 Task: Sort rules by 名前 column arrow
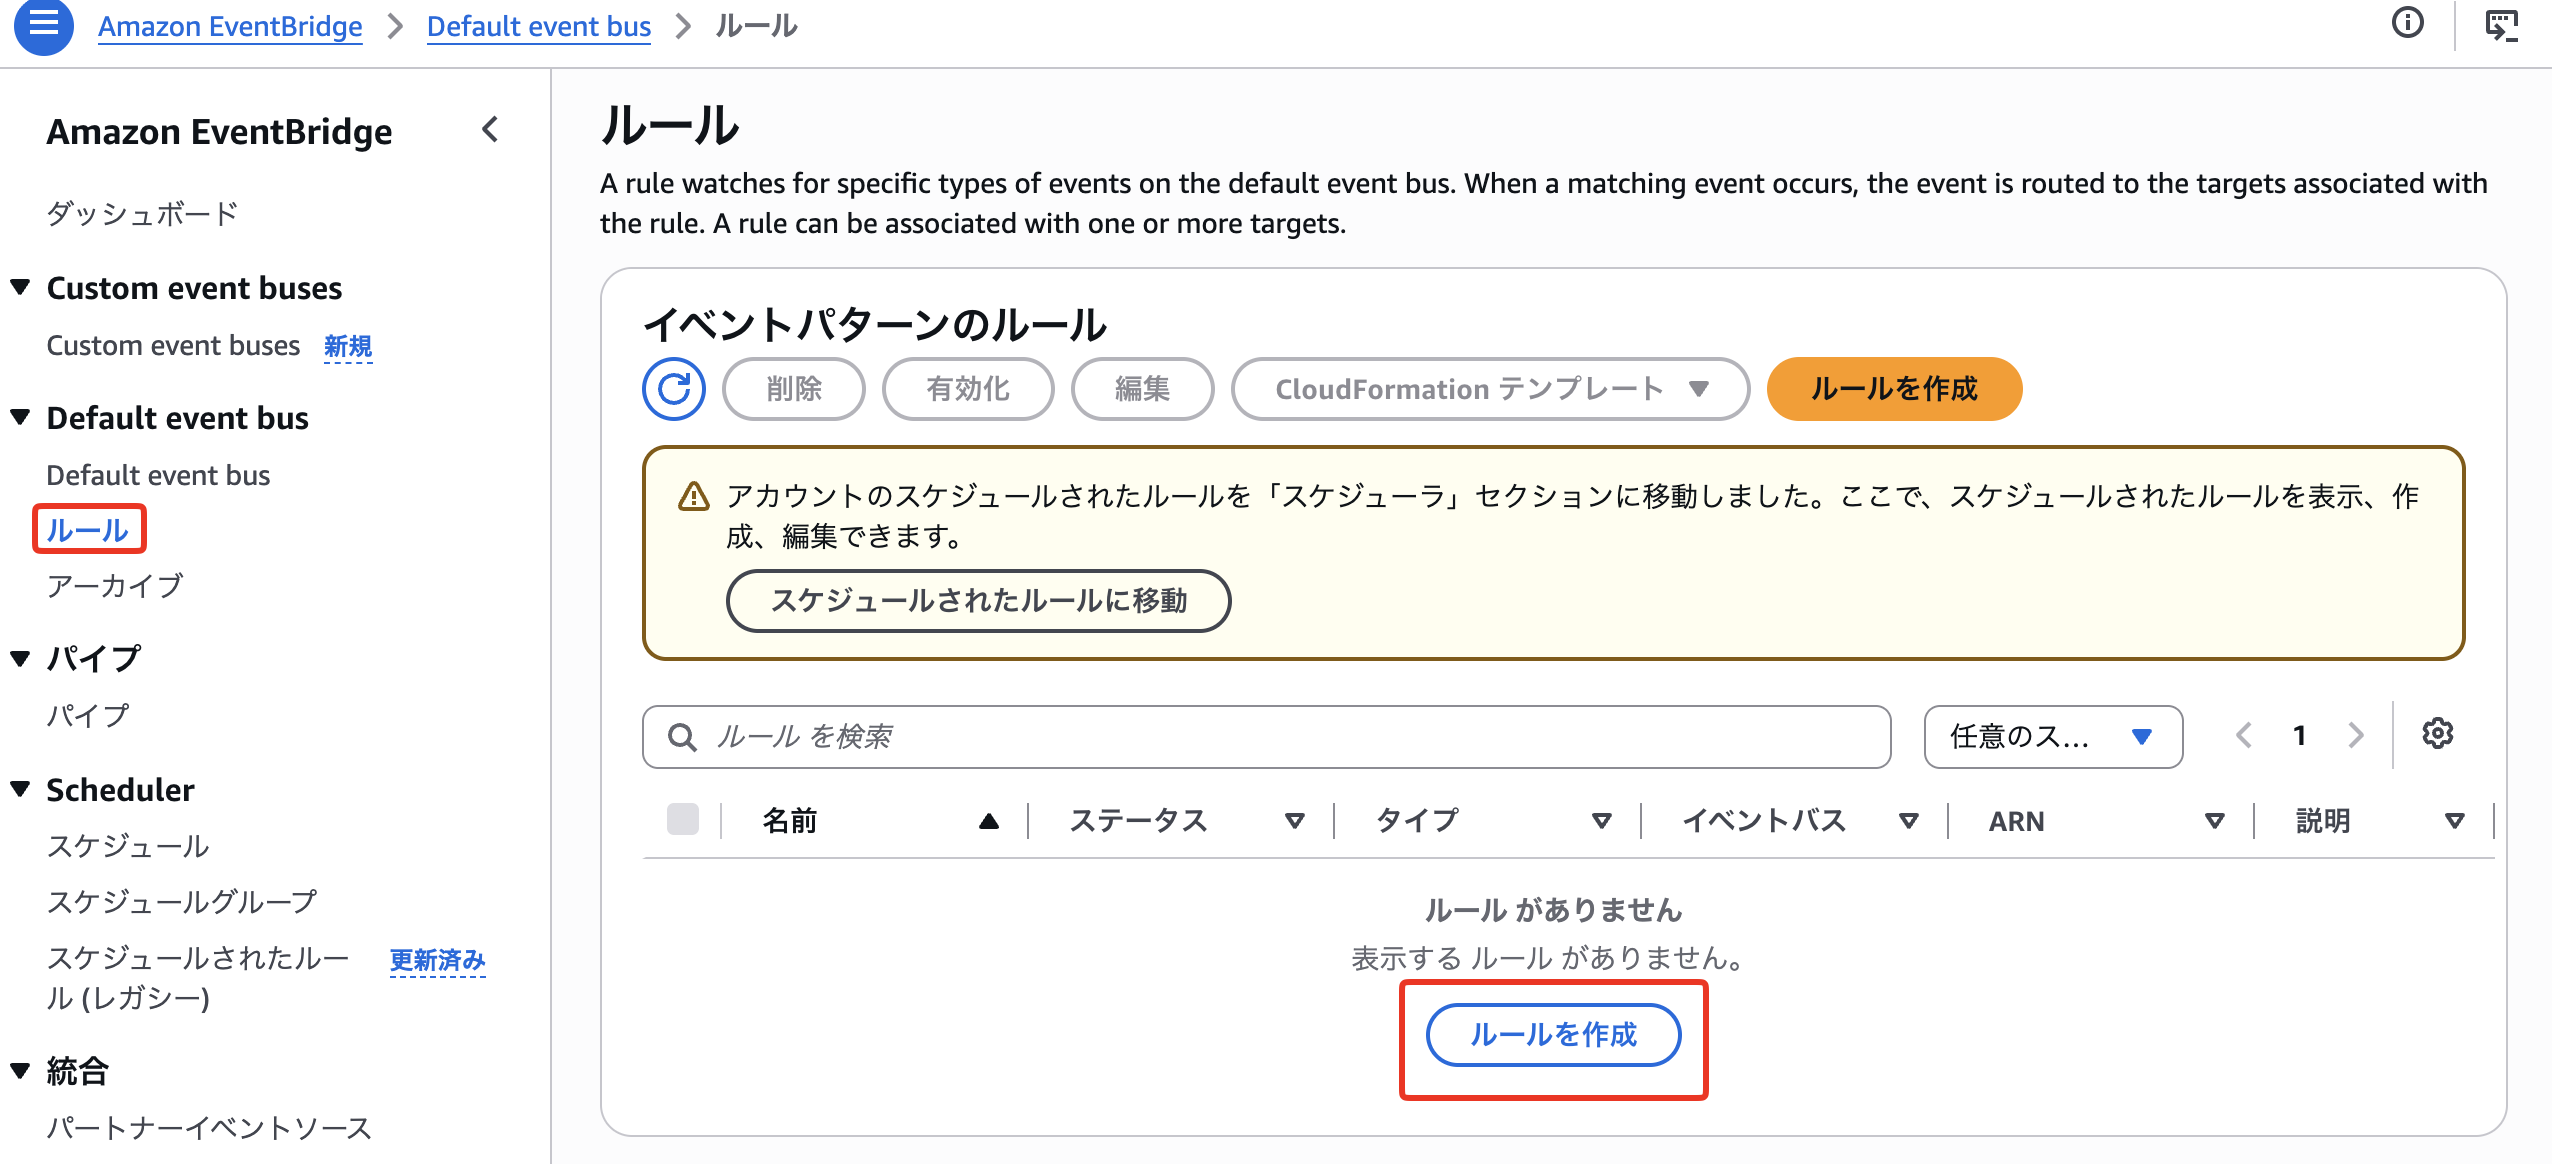(x=989, y=821)
